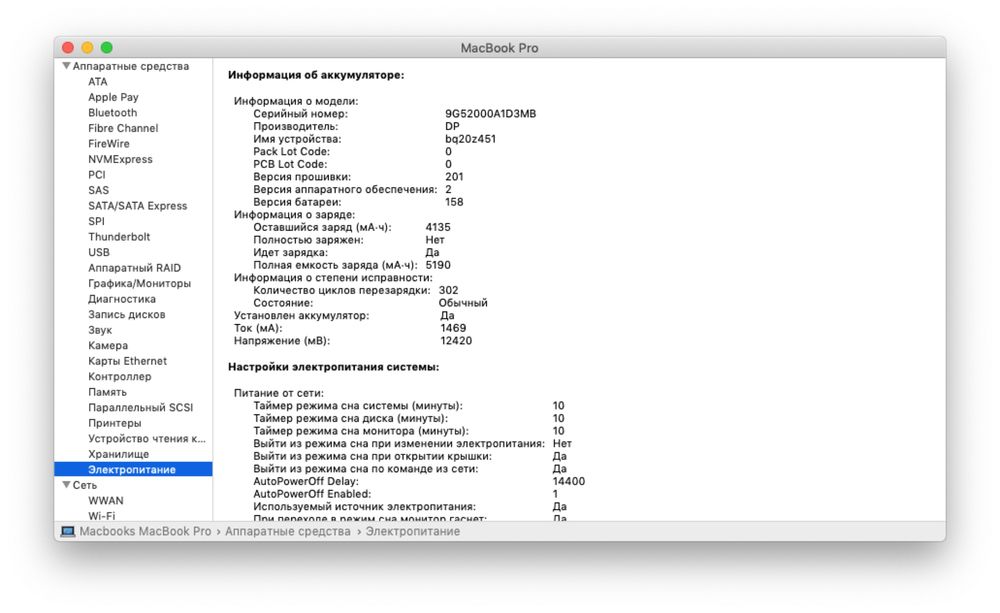Open the Thunderbolt sidebar entry

(x=119, y=237)
